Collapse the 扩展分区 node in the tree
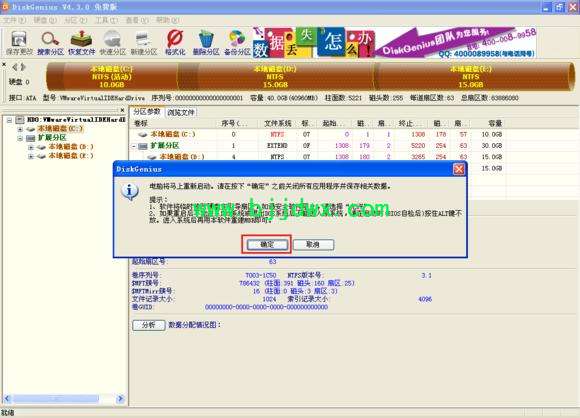Screen dimensions: 580x418 coord(20,138)
